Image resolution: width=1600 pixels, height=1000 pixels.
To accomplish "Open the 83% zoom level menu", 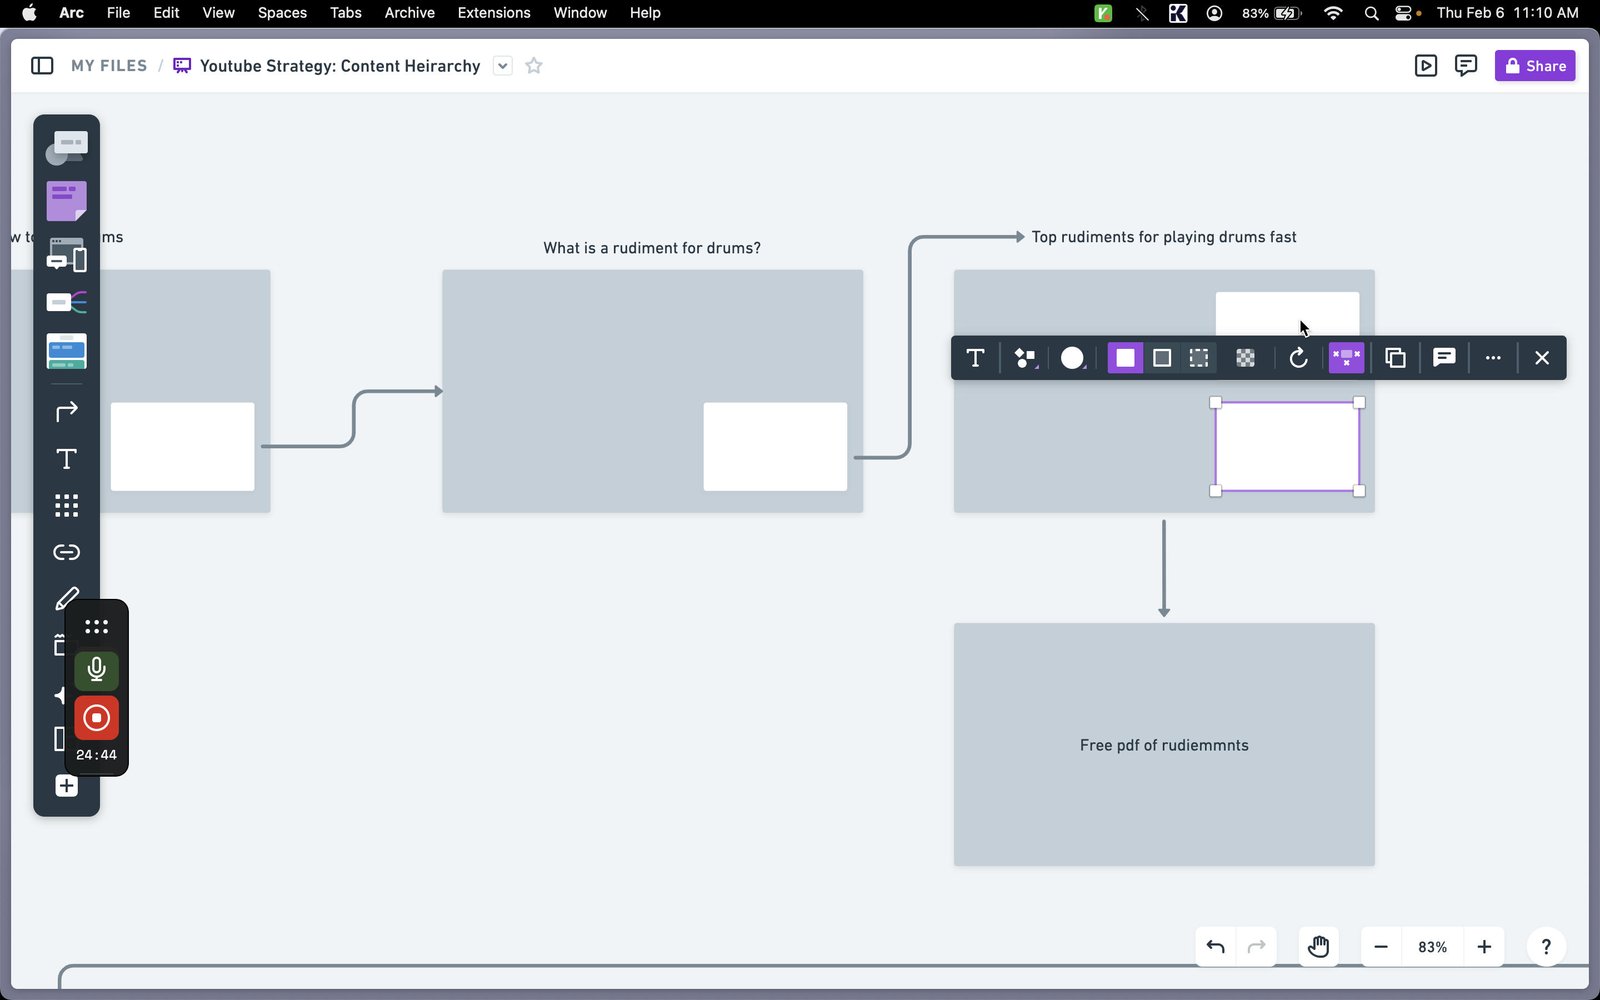I will (x=1432, y=947).
